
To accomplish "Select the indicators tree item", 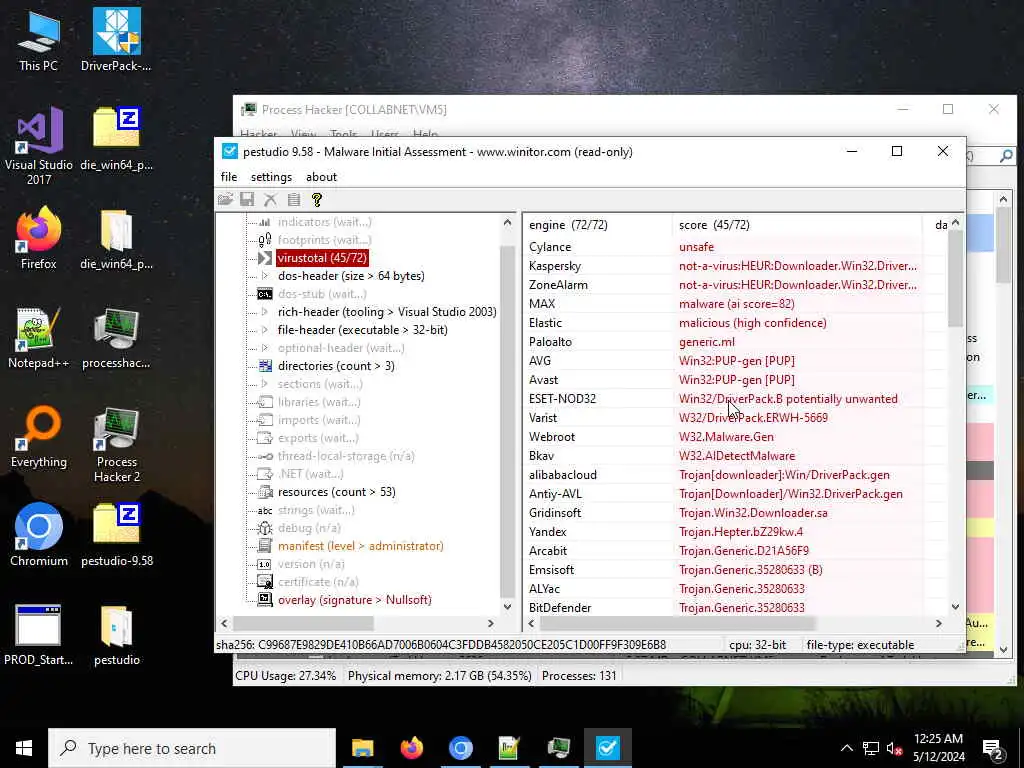I will [324, 222].
